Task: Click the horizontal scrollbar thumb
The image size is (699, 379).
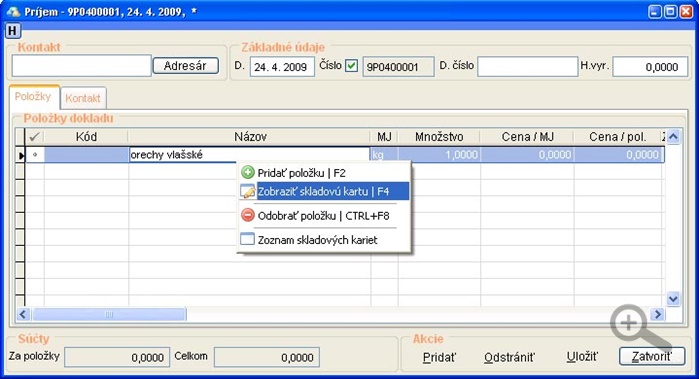Action: (109, 314)
